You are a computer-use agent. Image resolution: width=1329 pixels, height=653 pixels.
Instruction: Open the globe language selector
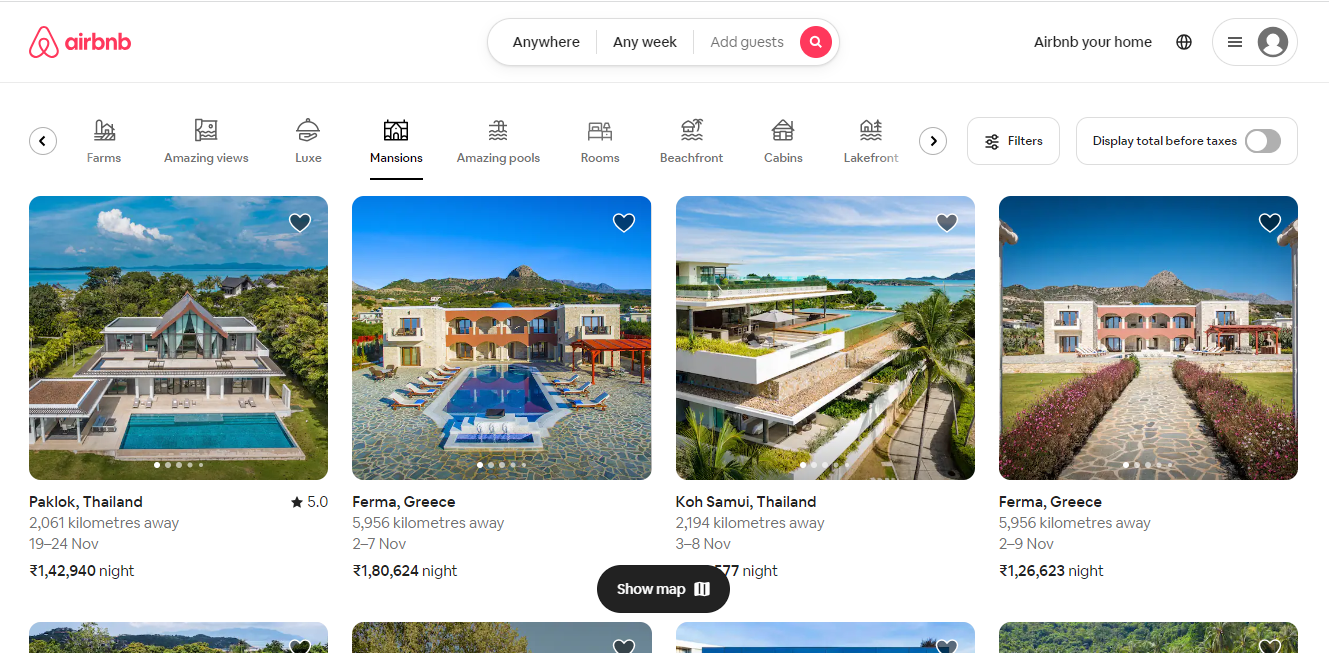pyautogui.click(x=1184, y=42)
